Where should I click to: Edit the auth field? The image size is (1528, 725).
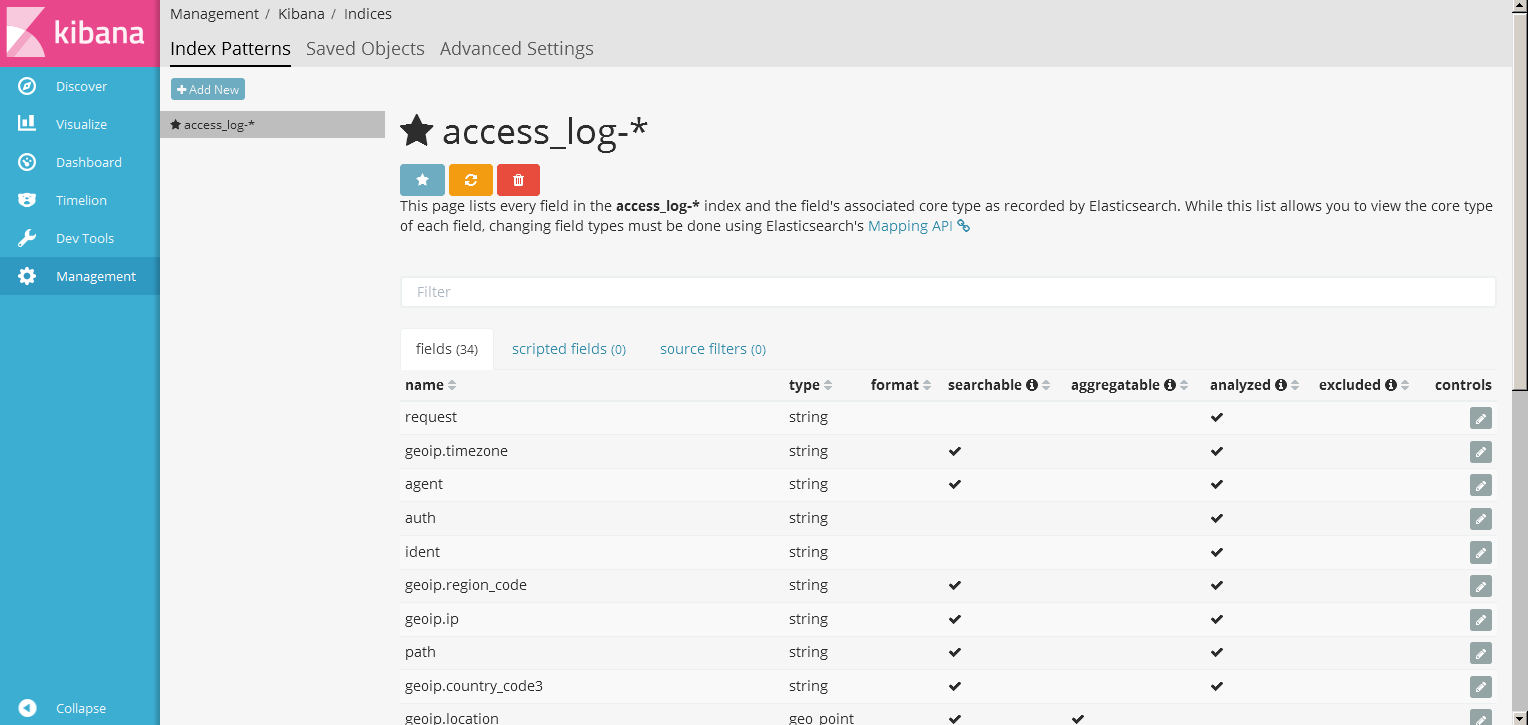click(1481, 519)
